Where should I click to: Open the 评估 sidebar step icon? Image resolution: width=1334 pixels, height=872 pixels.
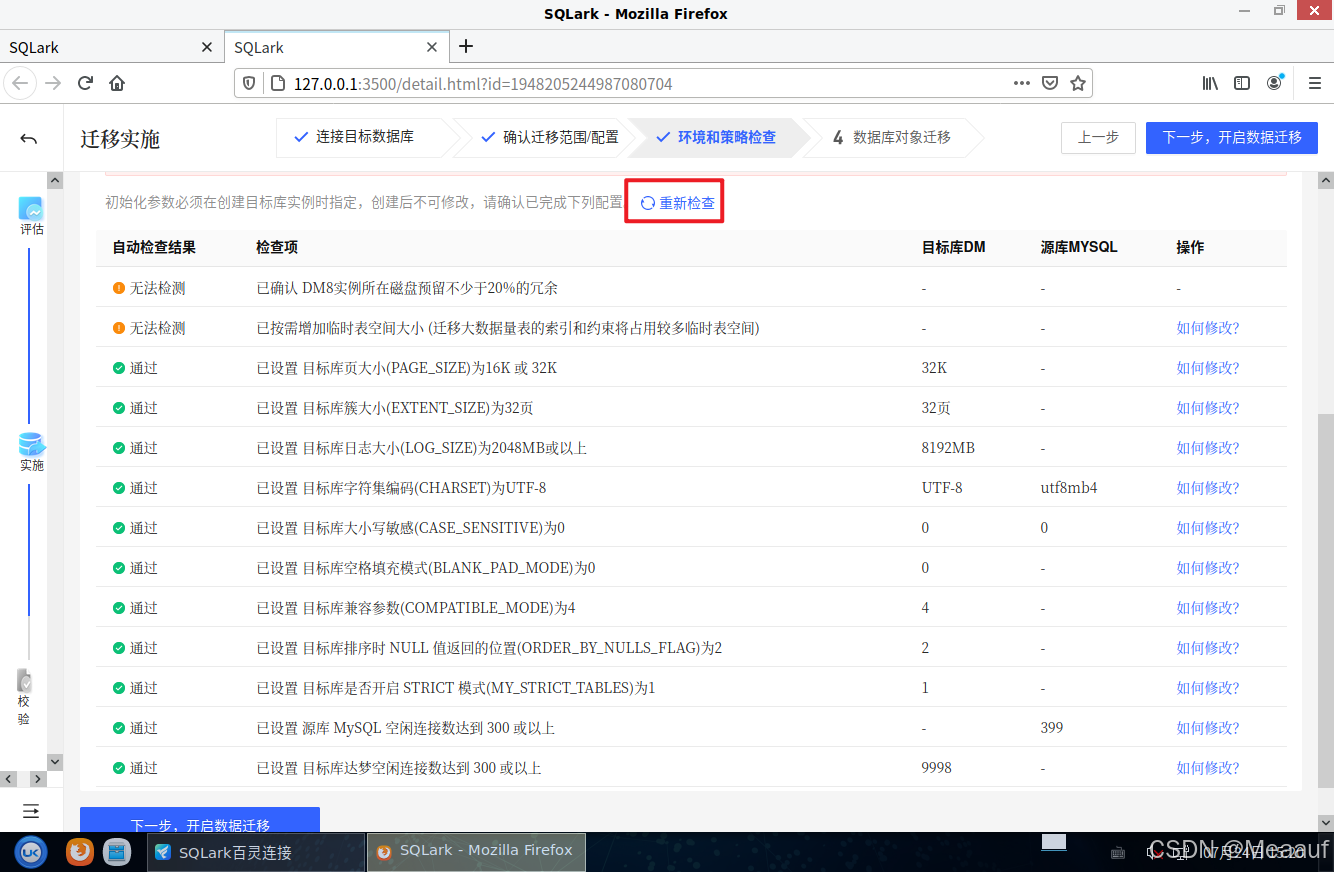click(x=32, y=209)
